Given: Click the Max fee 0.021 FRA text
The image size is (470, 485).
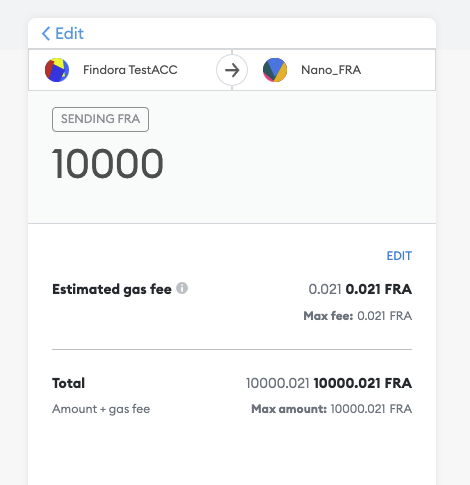Looking at the screenshot, I should 358,316.
